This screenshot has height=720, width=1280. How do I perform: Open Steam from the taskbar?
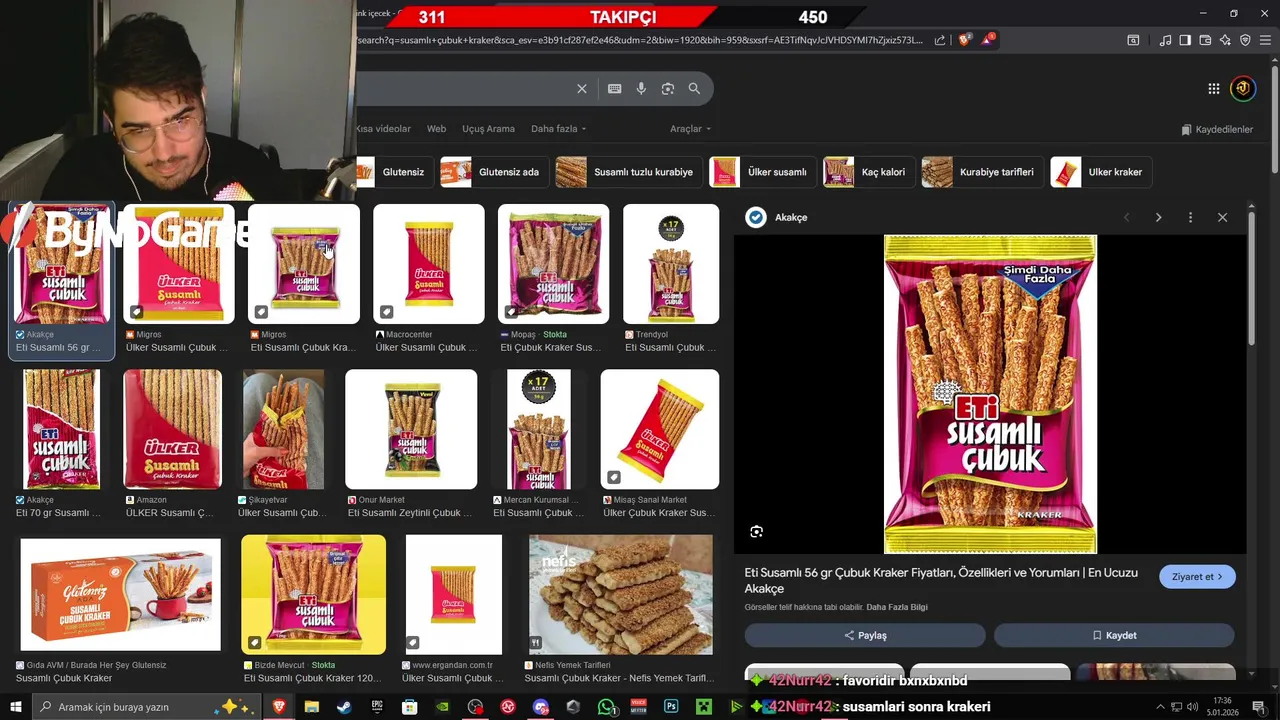(343, 707)
